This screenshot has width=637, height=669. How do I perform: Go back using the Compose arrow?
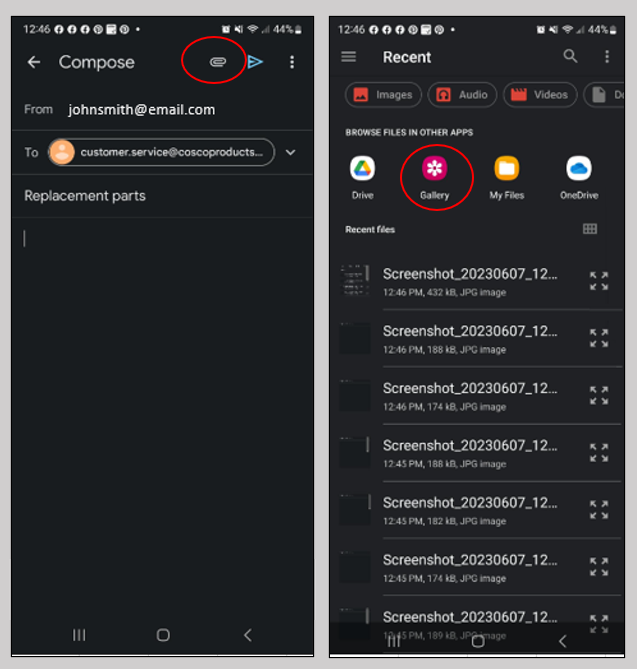click(34, 62)
